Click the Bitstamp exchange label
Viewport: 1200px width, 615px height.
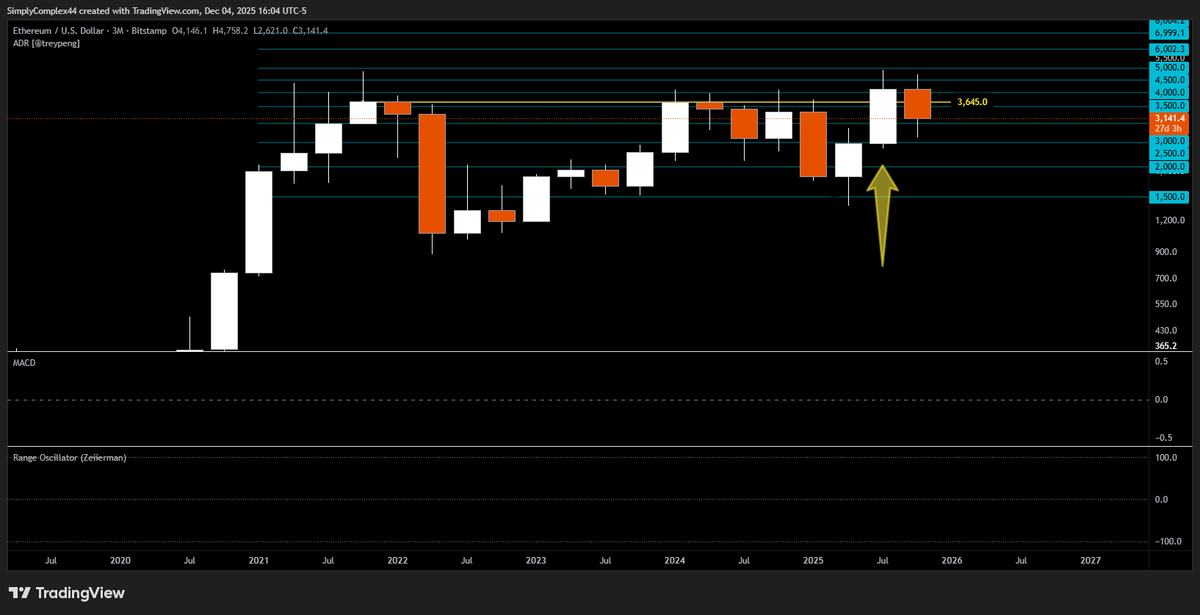pos(149,31)
